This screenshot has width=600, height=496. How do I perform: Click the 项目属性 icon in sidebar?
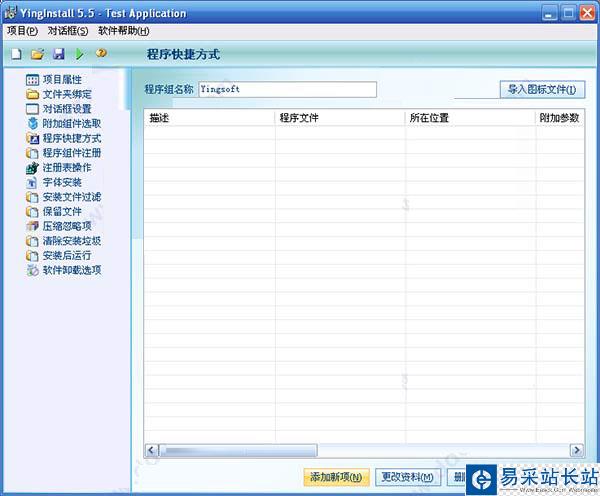[x=33, y=80]
